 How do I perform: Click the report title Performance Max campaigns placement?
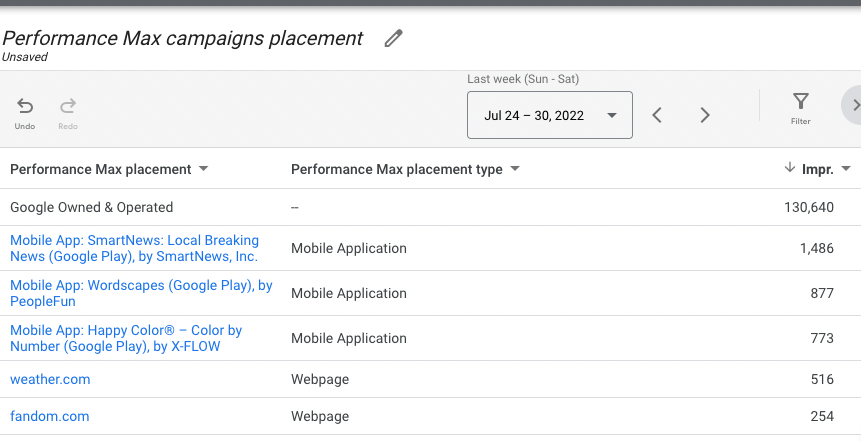(183, 39)
